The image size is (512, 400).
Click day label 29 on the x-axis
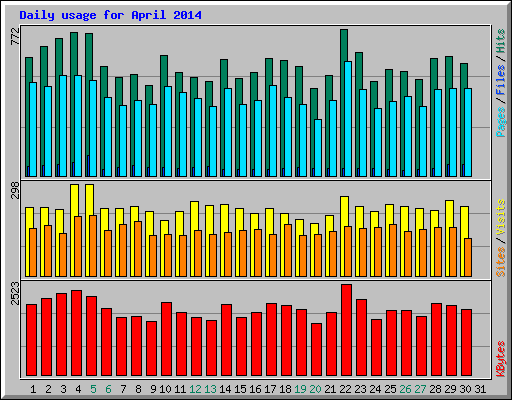[450, 389]
